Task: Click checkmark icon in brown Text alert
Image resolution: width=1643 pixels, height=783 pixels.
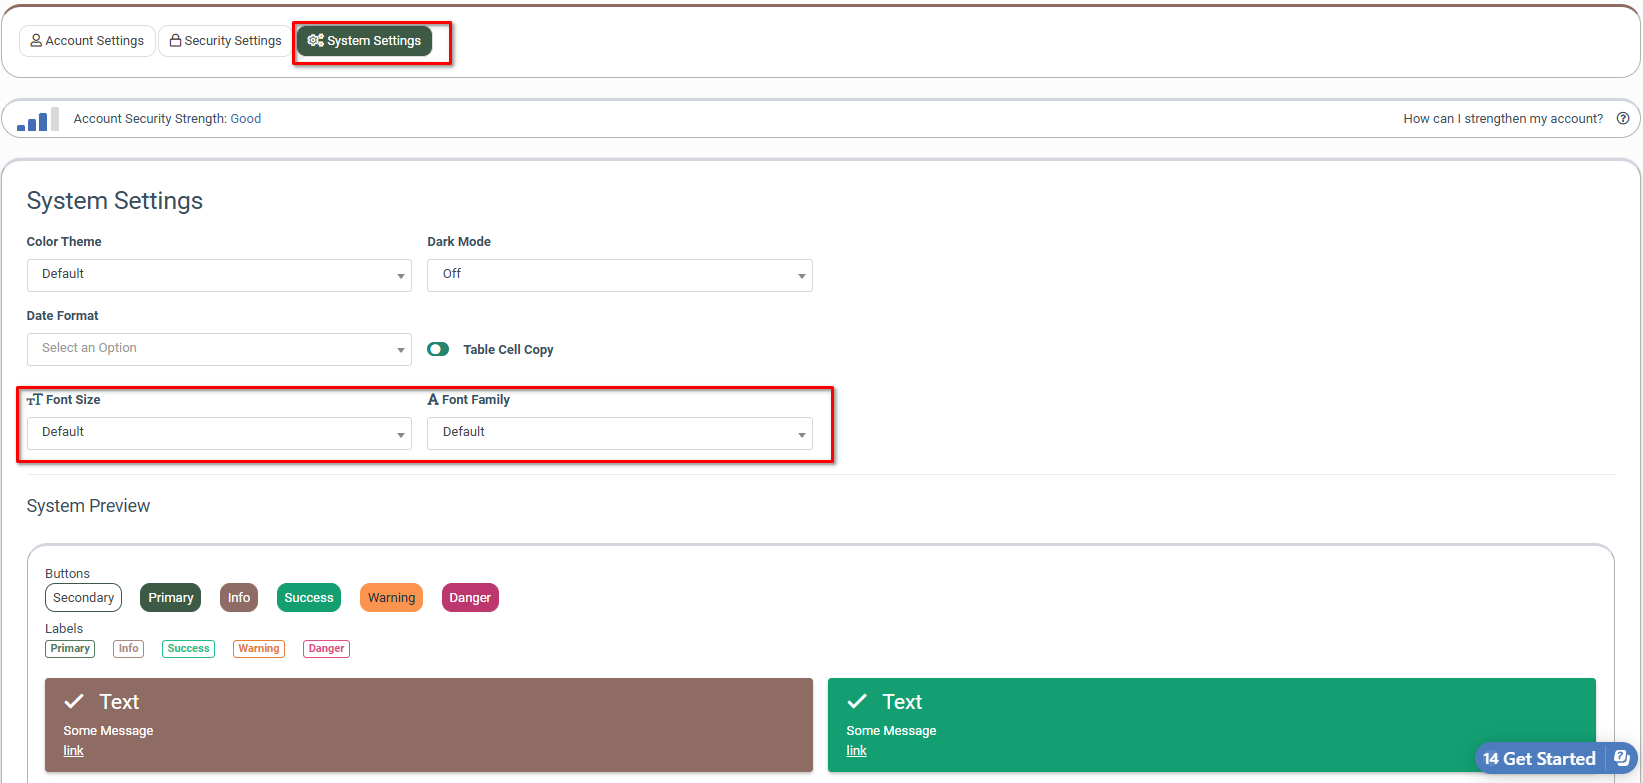Action: coord(74,702)
